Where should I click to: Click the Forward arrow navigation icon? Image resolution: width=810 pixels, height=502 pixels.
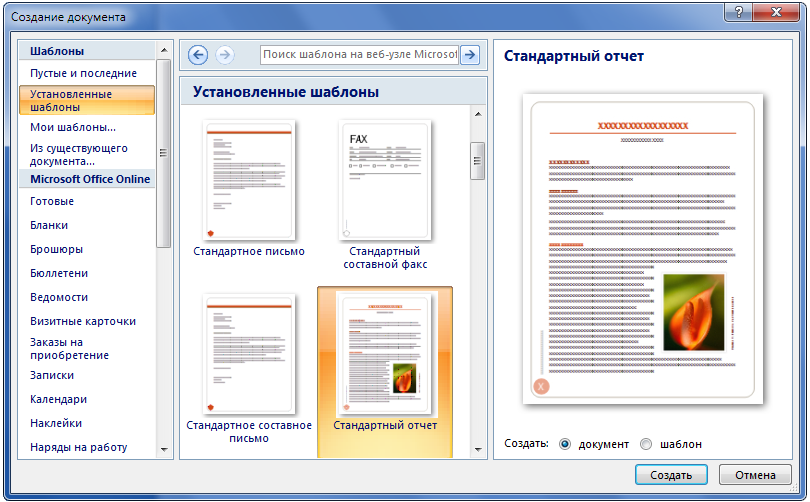[x=225, y=55]
